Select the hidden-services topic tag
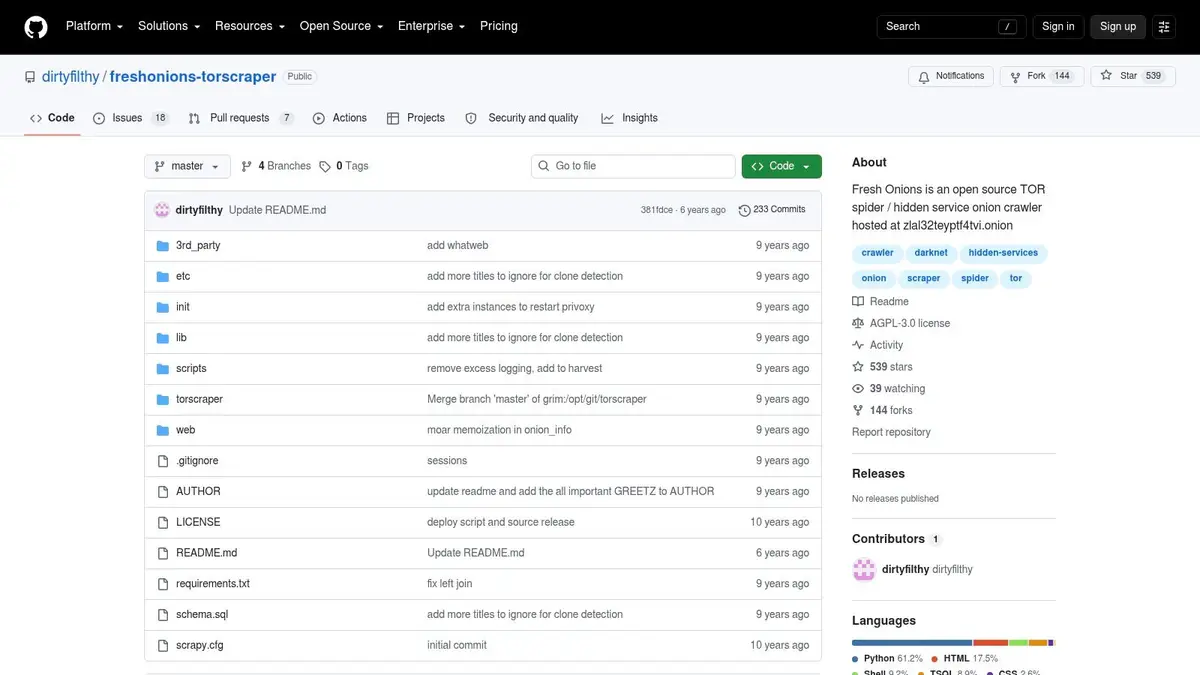Screen dimensions: 1200x675 (x=1003, y=253)
